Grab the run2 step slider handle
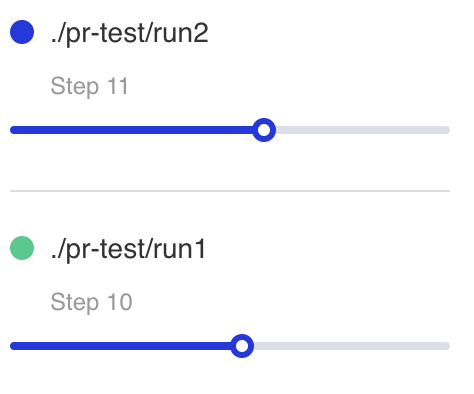Viewport: 474px width, 394px height. coord(264,130)
